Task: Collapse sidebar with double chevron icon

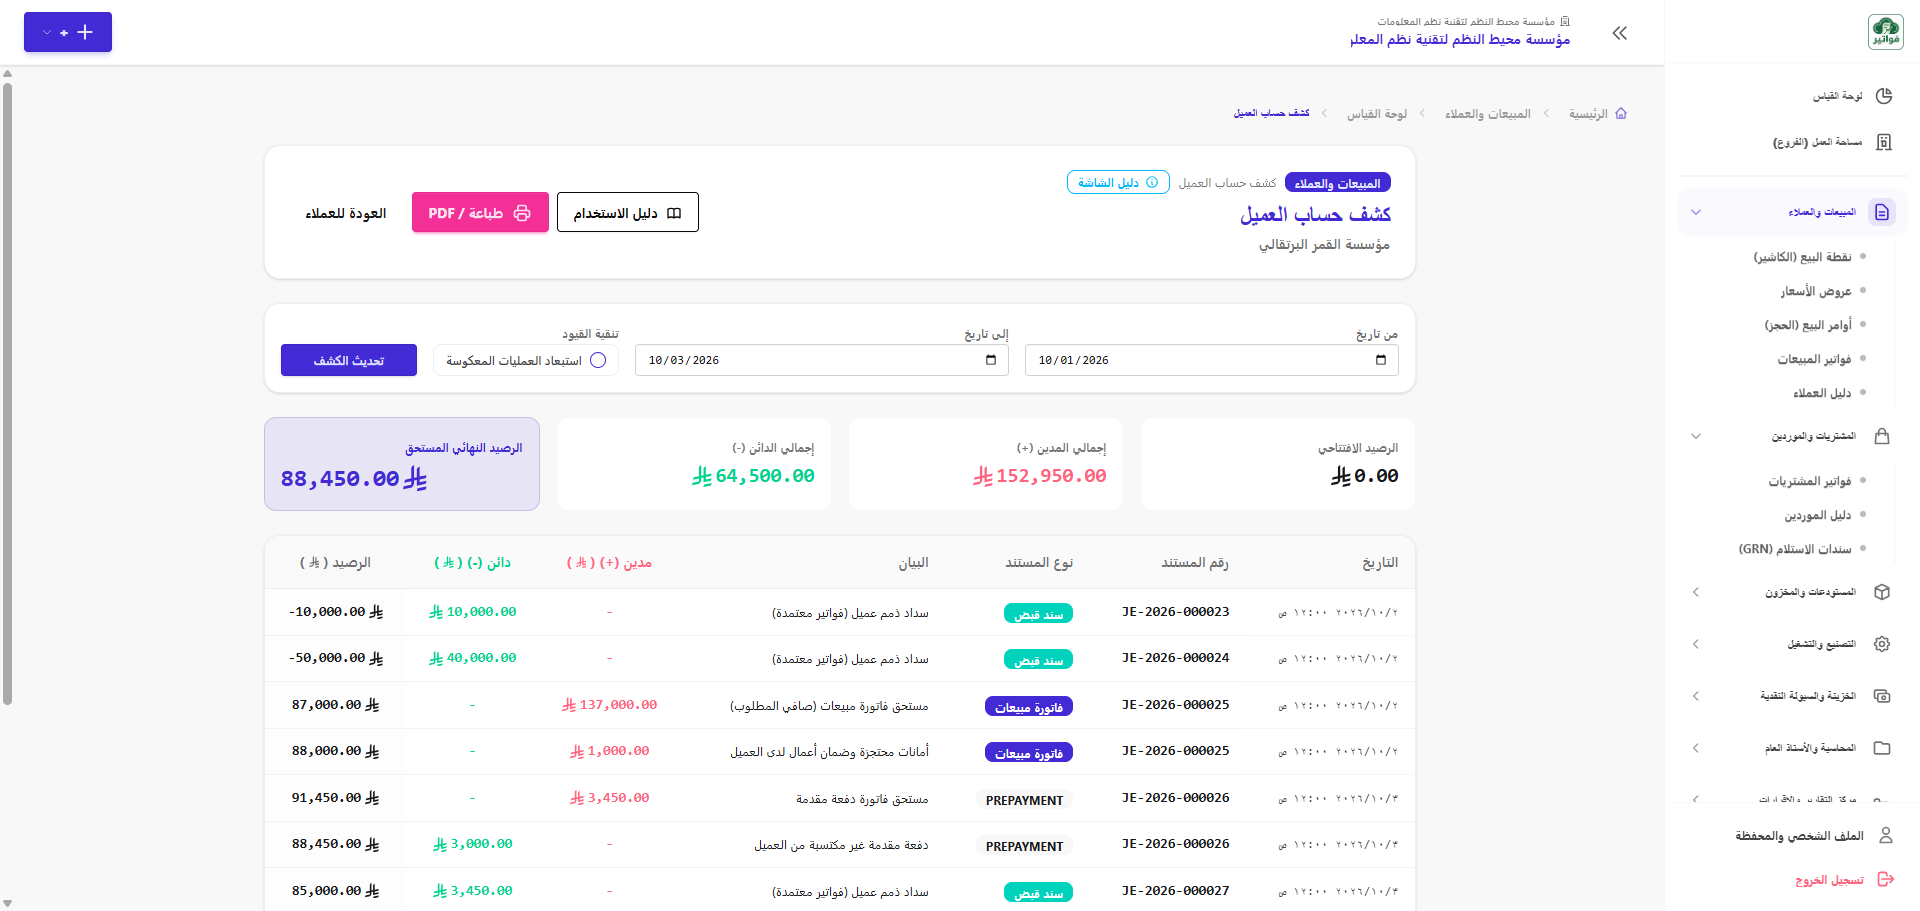Action: click(1620, 33)
